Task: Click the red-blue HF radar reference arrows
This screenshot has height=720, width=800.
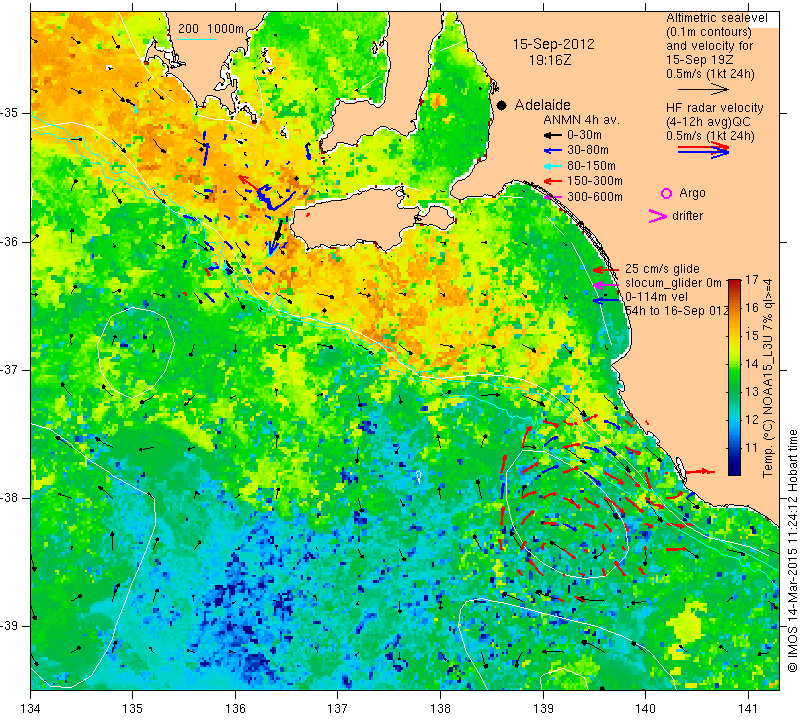Action: click(x=703, y=149)
